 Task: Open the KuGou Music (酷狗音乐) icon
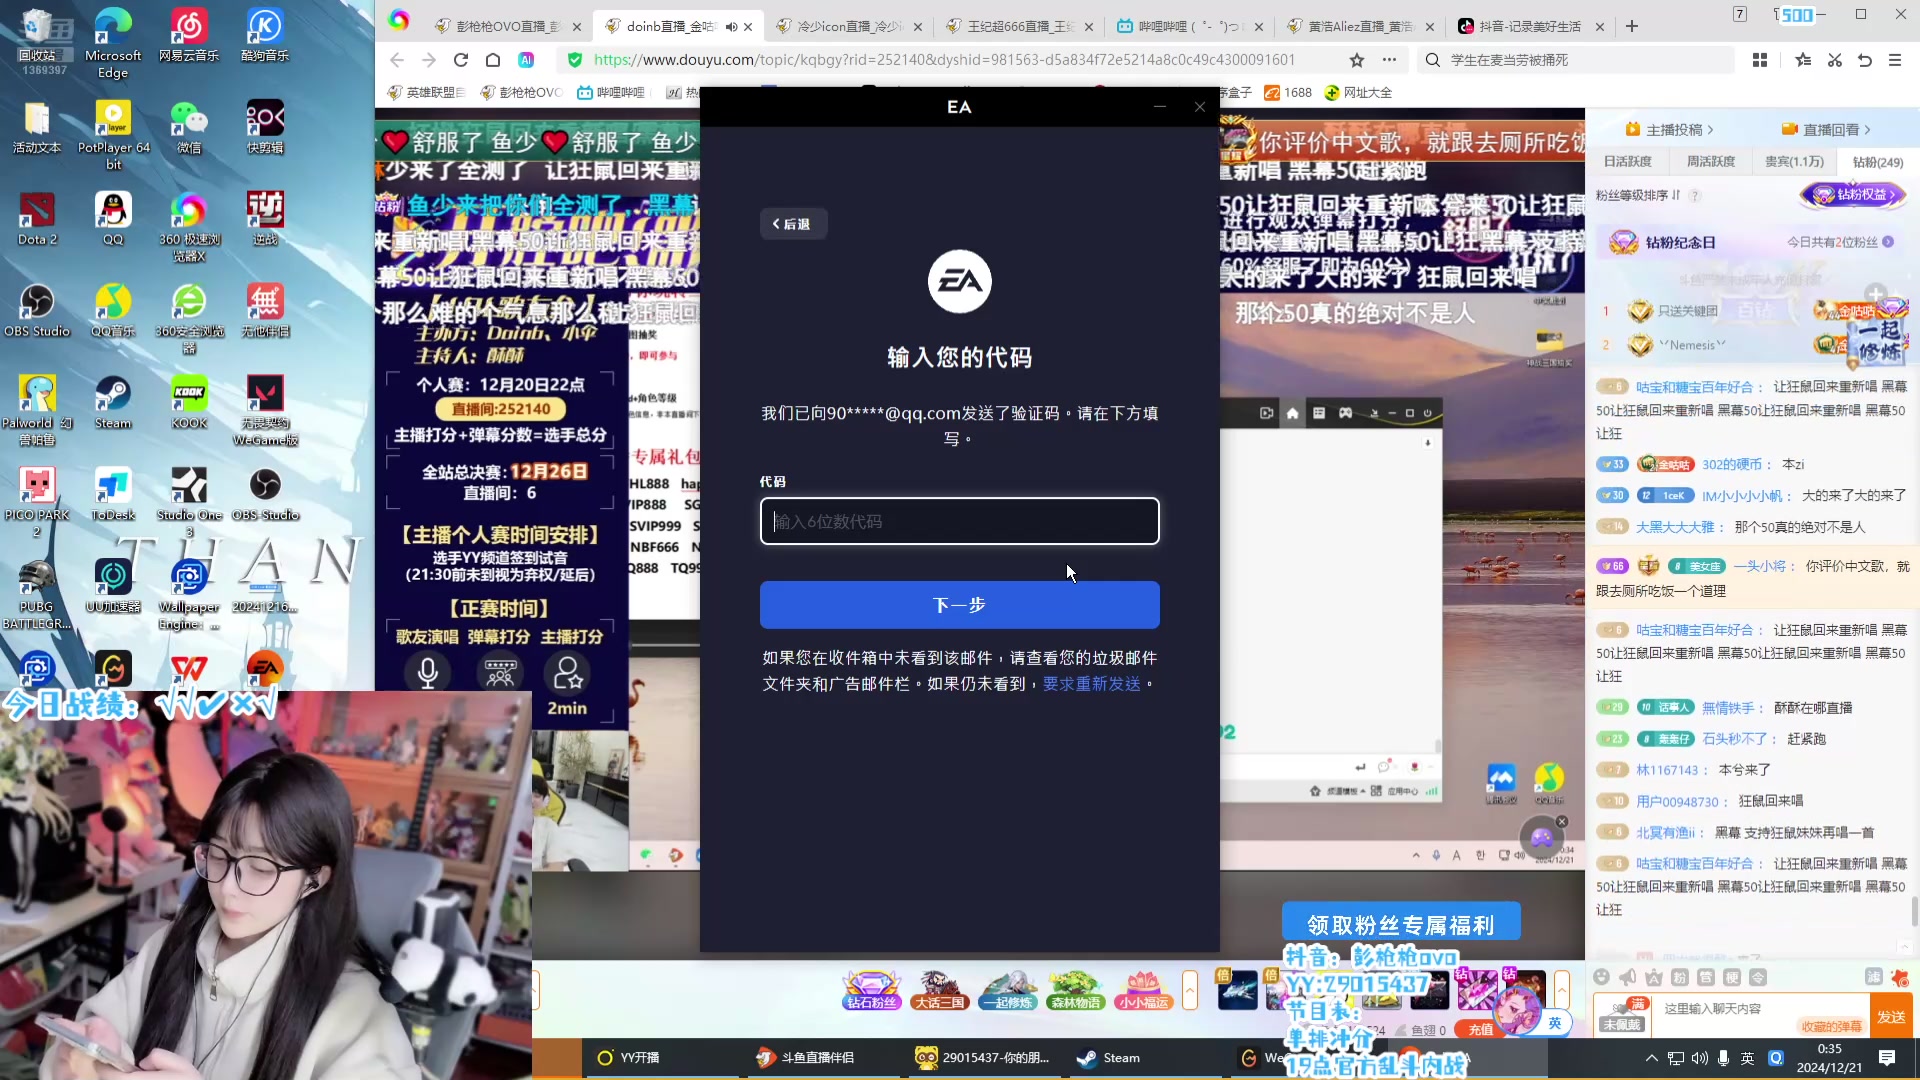coord(265,35)
